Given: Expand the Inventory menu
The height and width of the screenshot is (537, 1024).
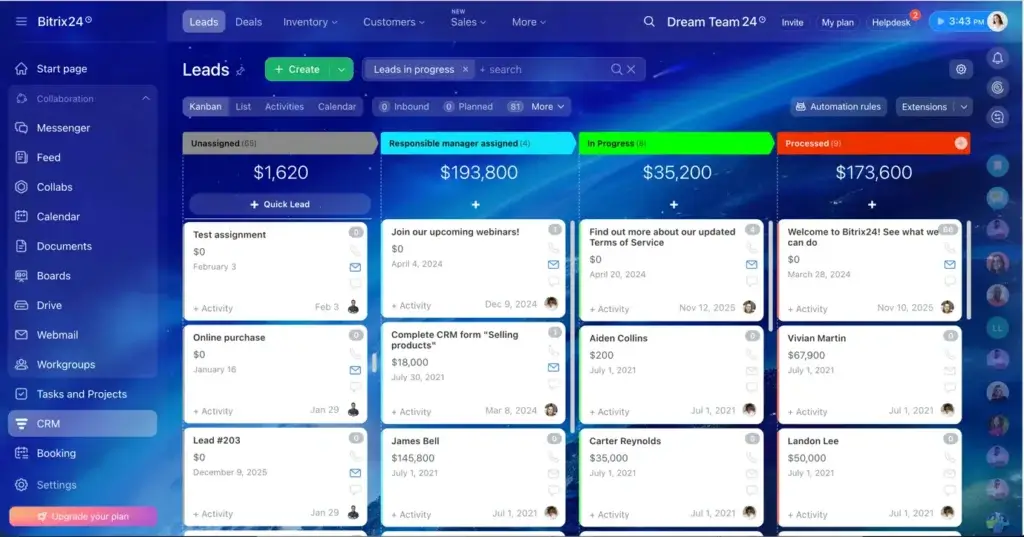Looking at the screenshot, I should coord(310,22).
